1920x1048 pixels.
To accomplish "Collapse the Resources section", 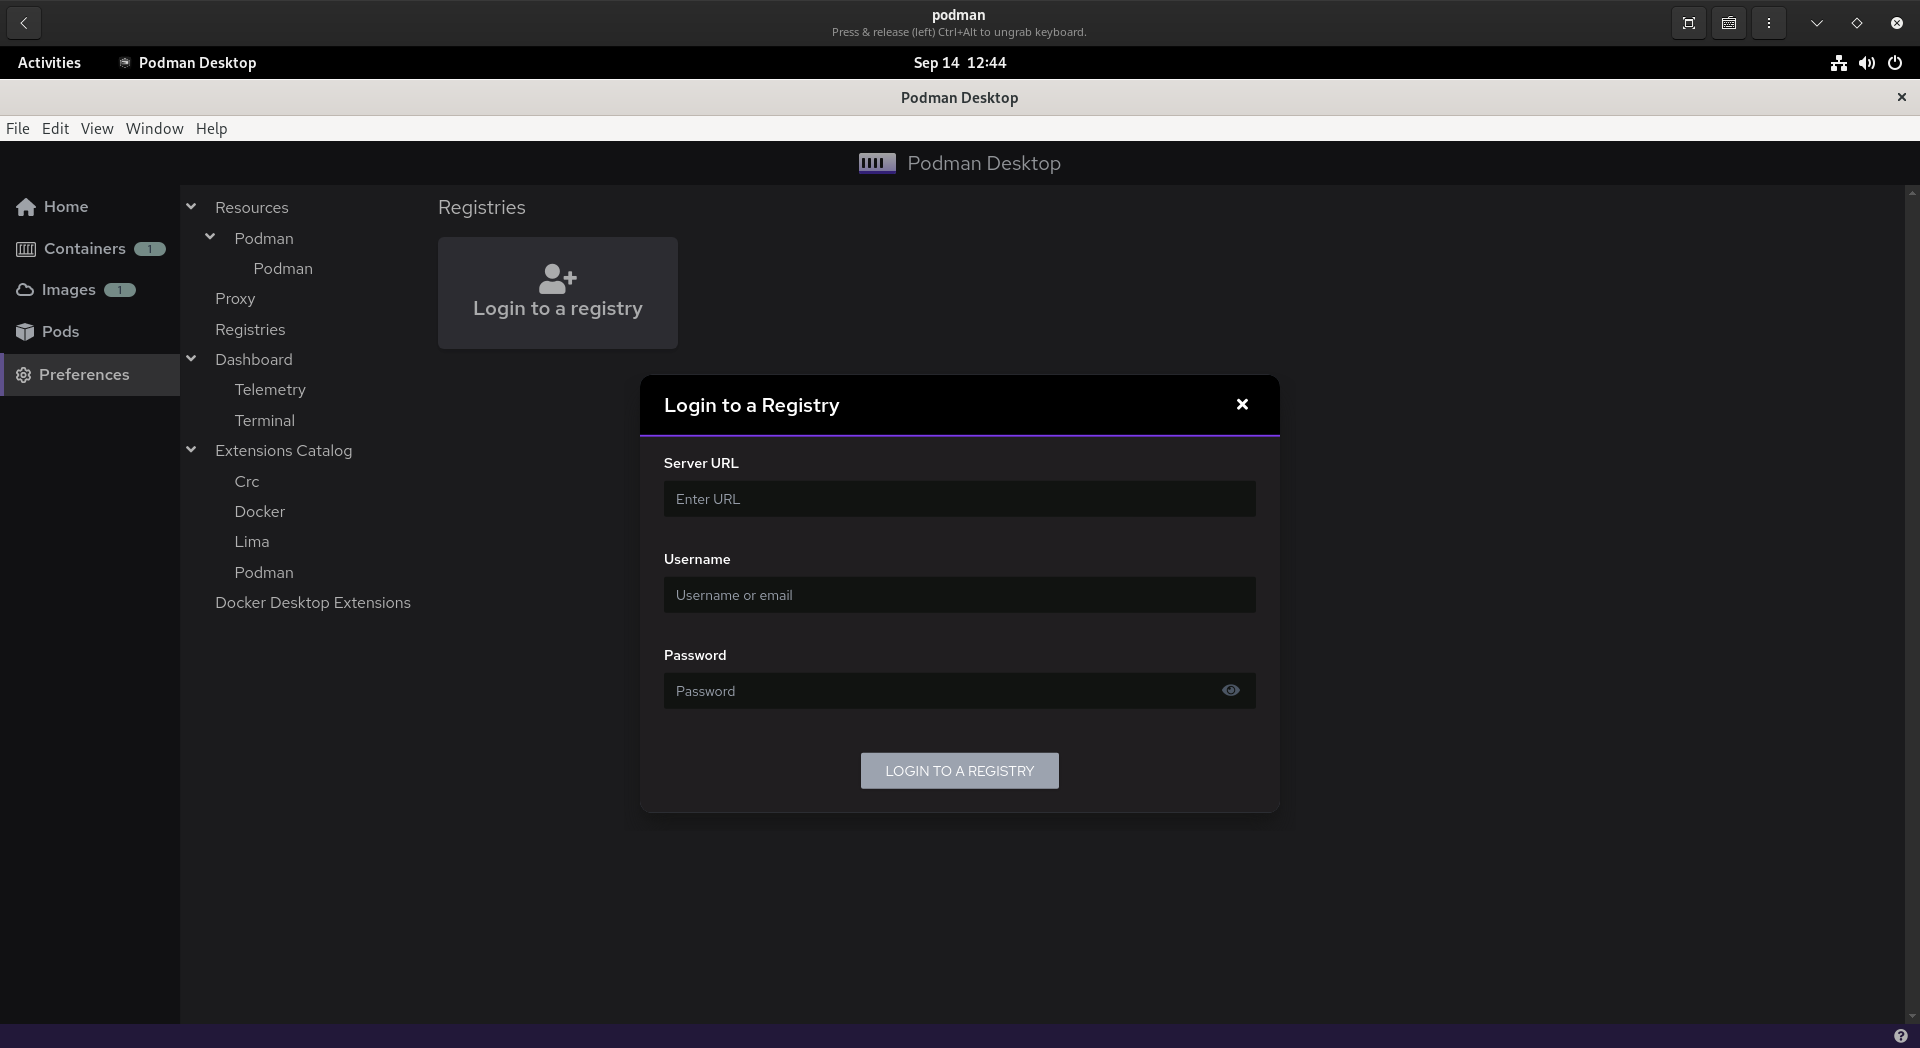I will pyautogui.click(x=191, y=206).
